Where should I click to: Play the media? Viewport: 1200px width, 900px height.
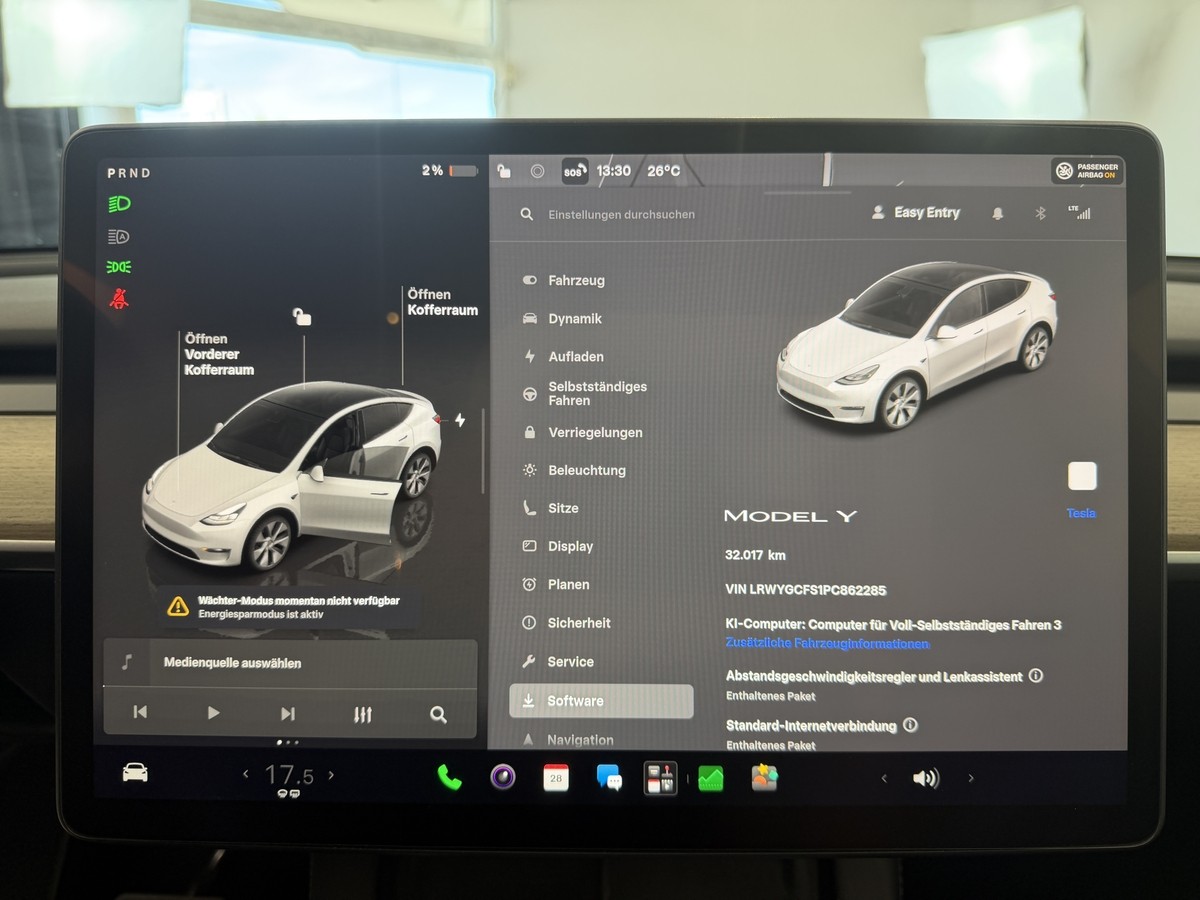tap(213, 713)
